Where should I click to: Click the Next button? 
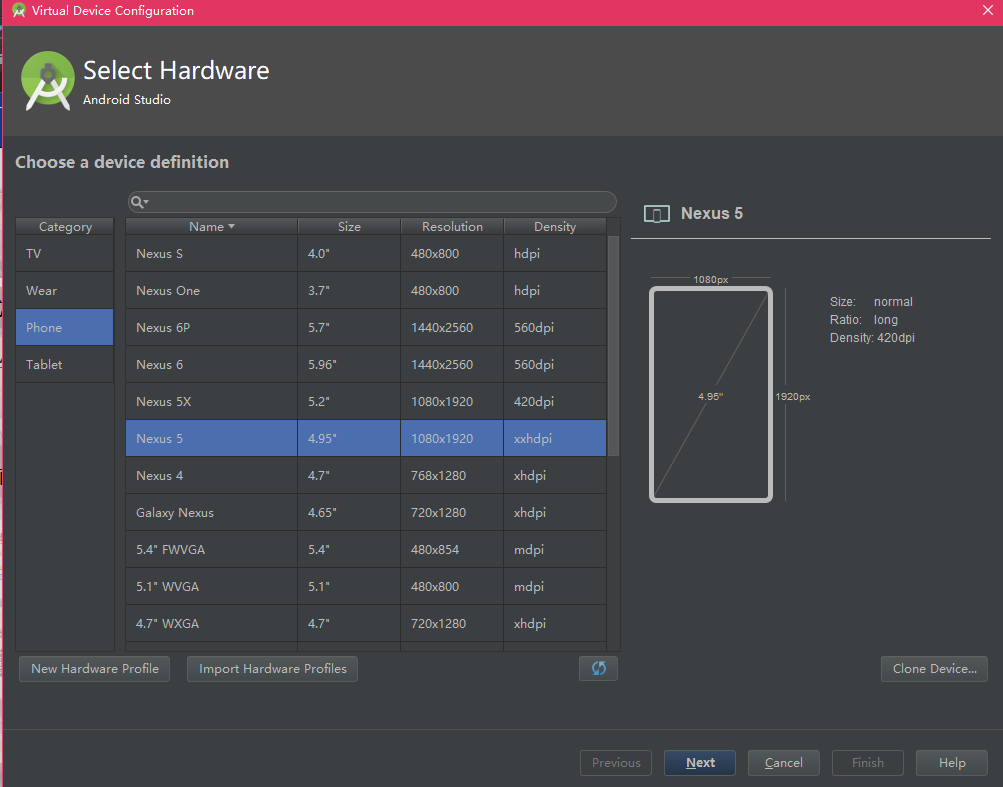point(700,763)
